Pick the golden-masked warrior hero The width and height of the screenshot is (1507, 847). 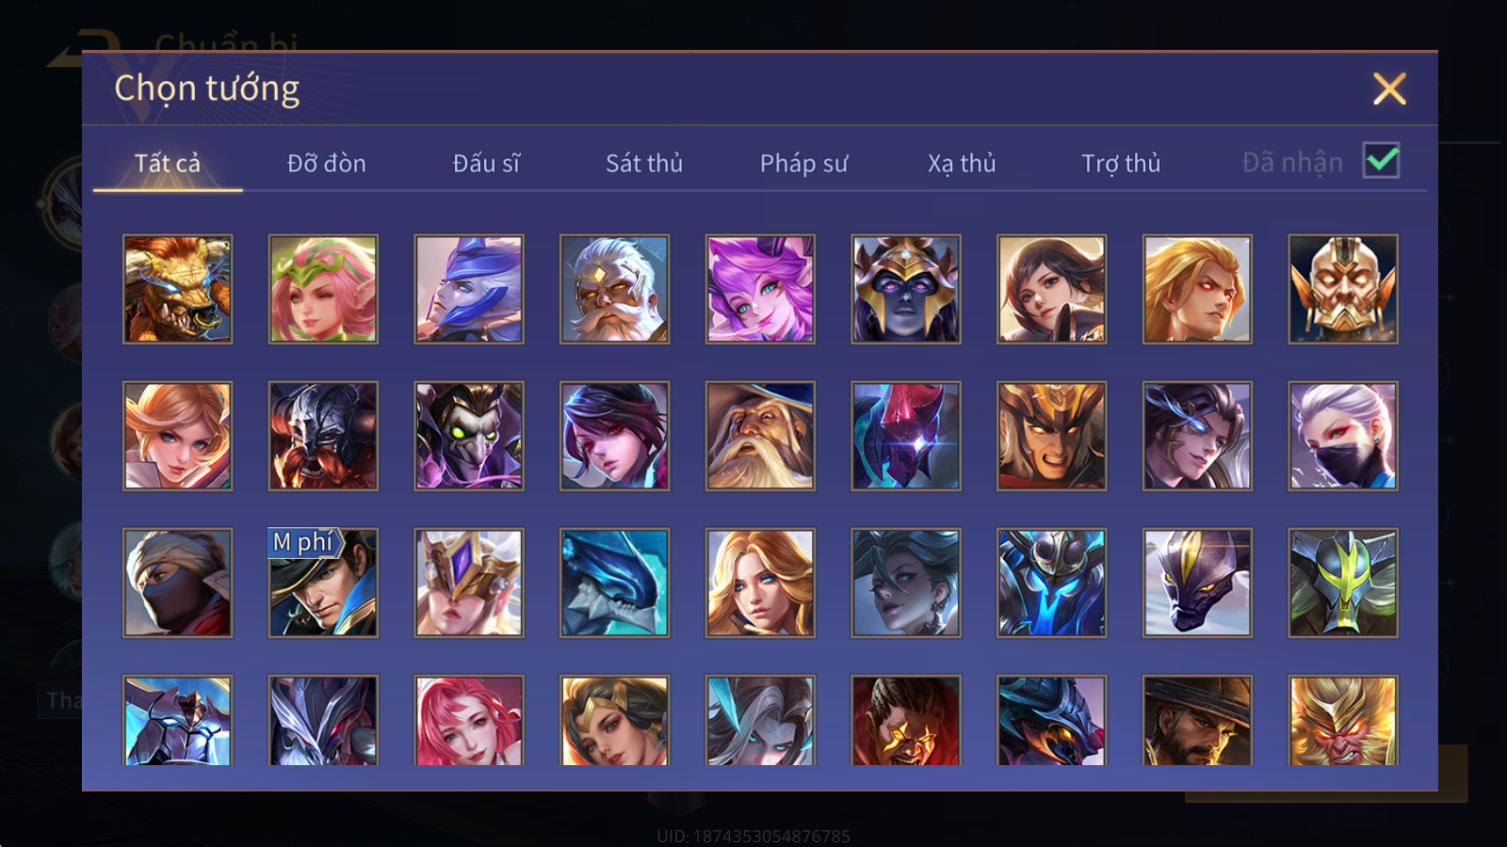(1343, 289)
